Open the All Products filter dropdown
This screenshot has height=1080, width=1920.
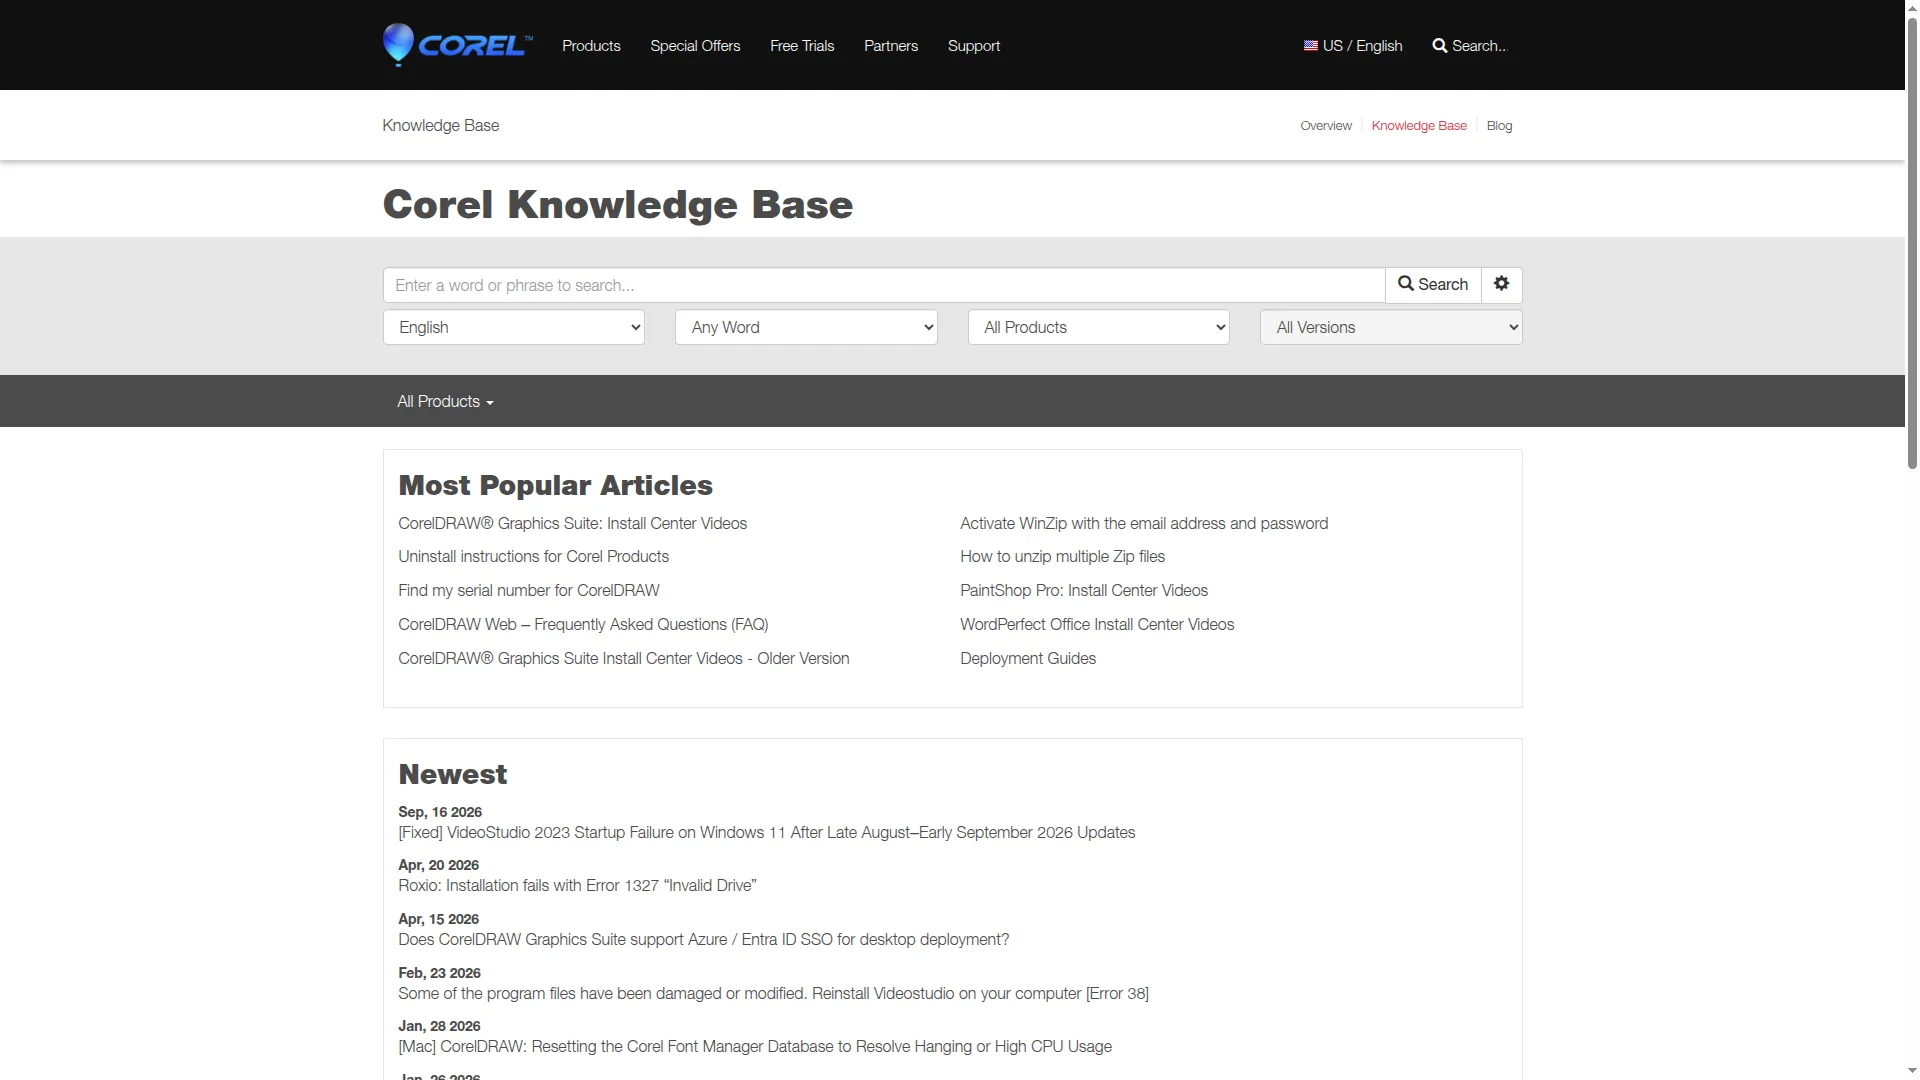(1098, 327)
